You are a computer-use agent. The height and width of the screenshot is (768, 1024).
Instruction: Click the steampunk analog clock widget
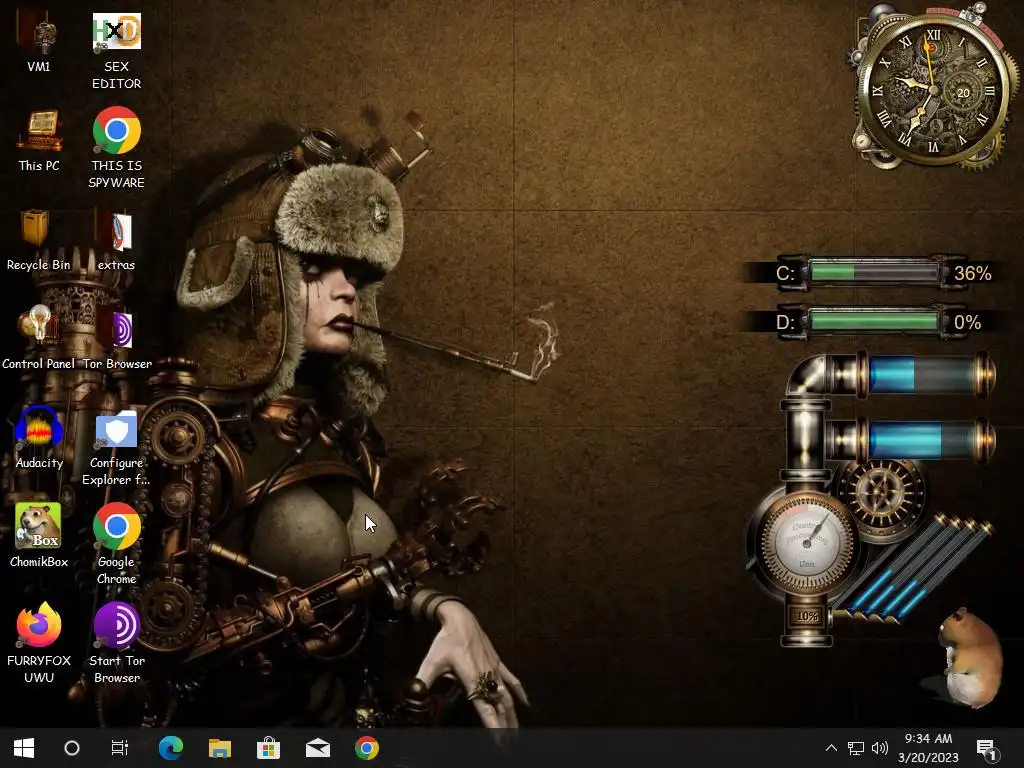coord(933,88)
